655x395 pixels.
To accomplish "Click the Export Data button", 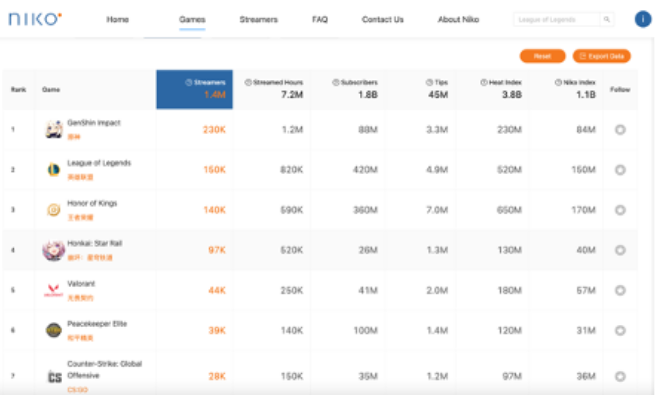I will click(x=602, y=56).
